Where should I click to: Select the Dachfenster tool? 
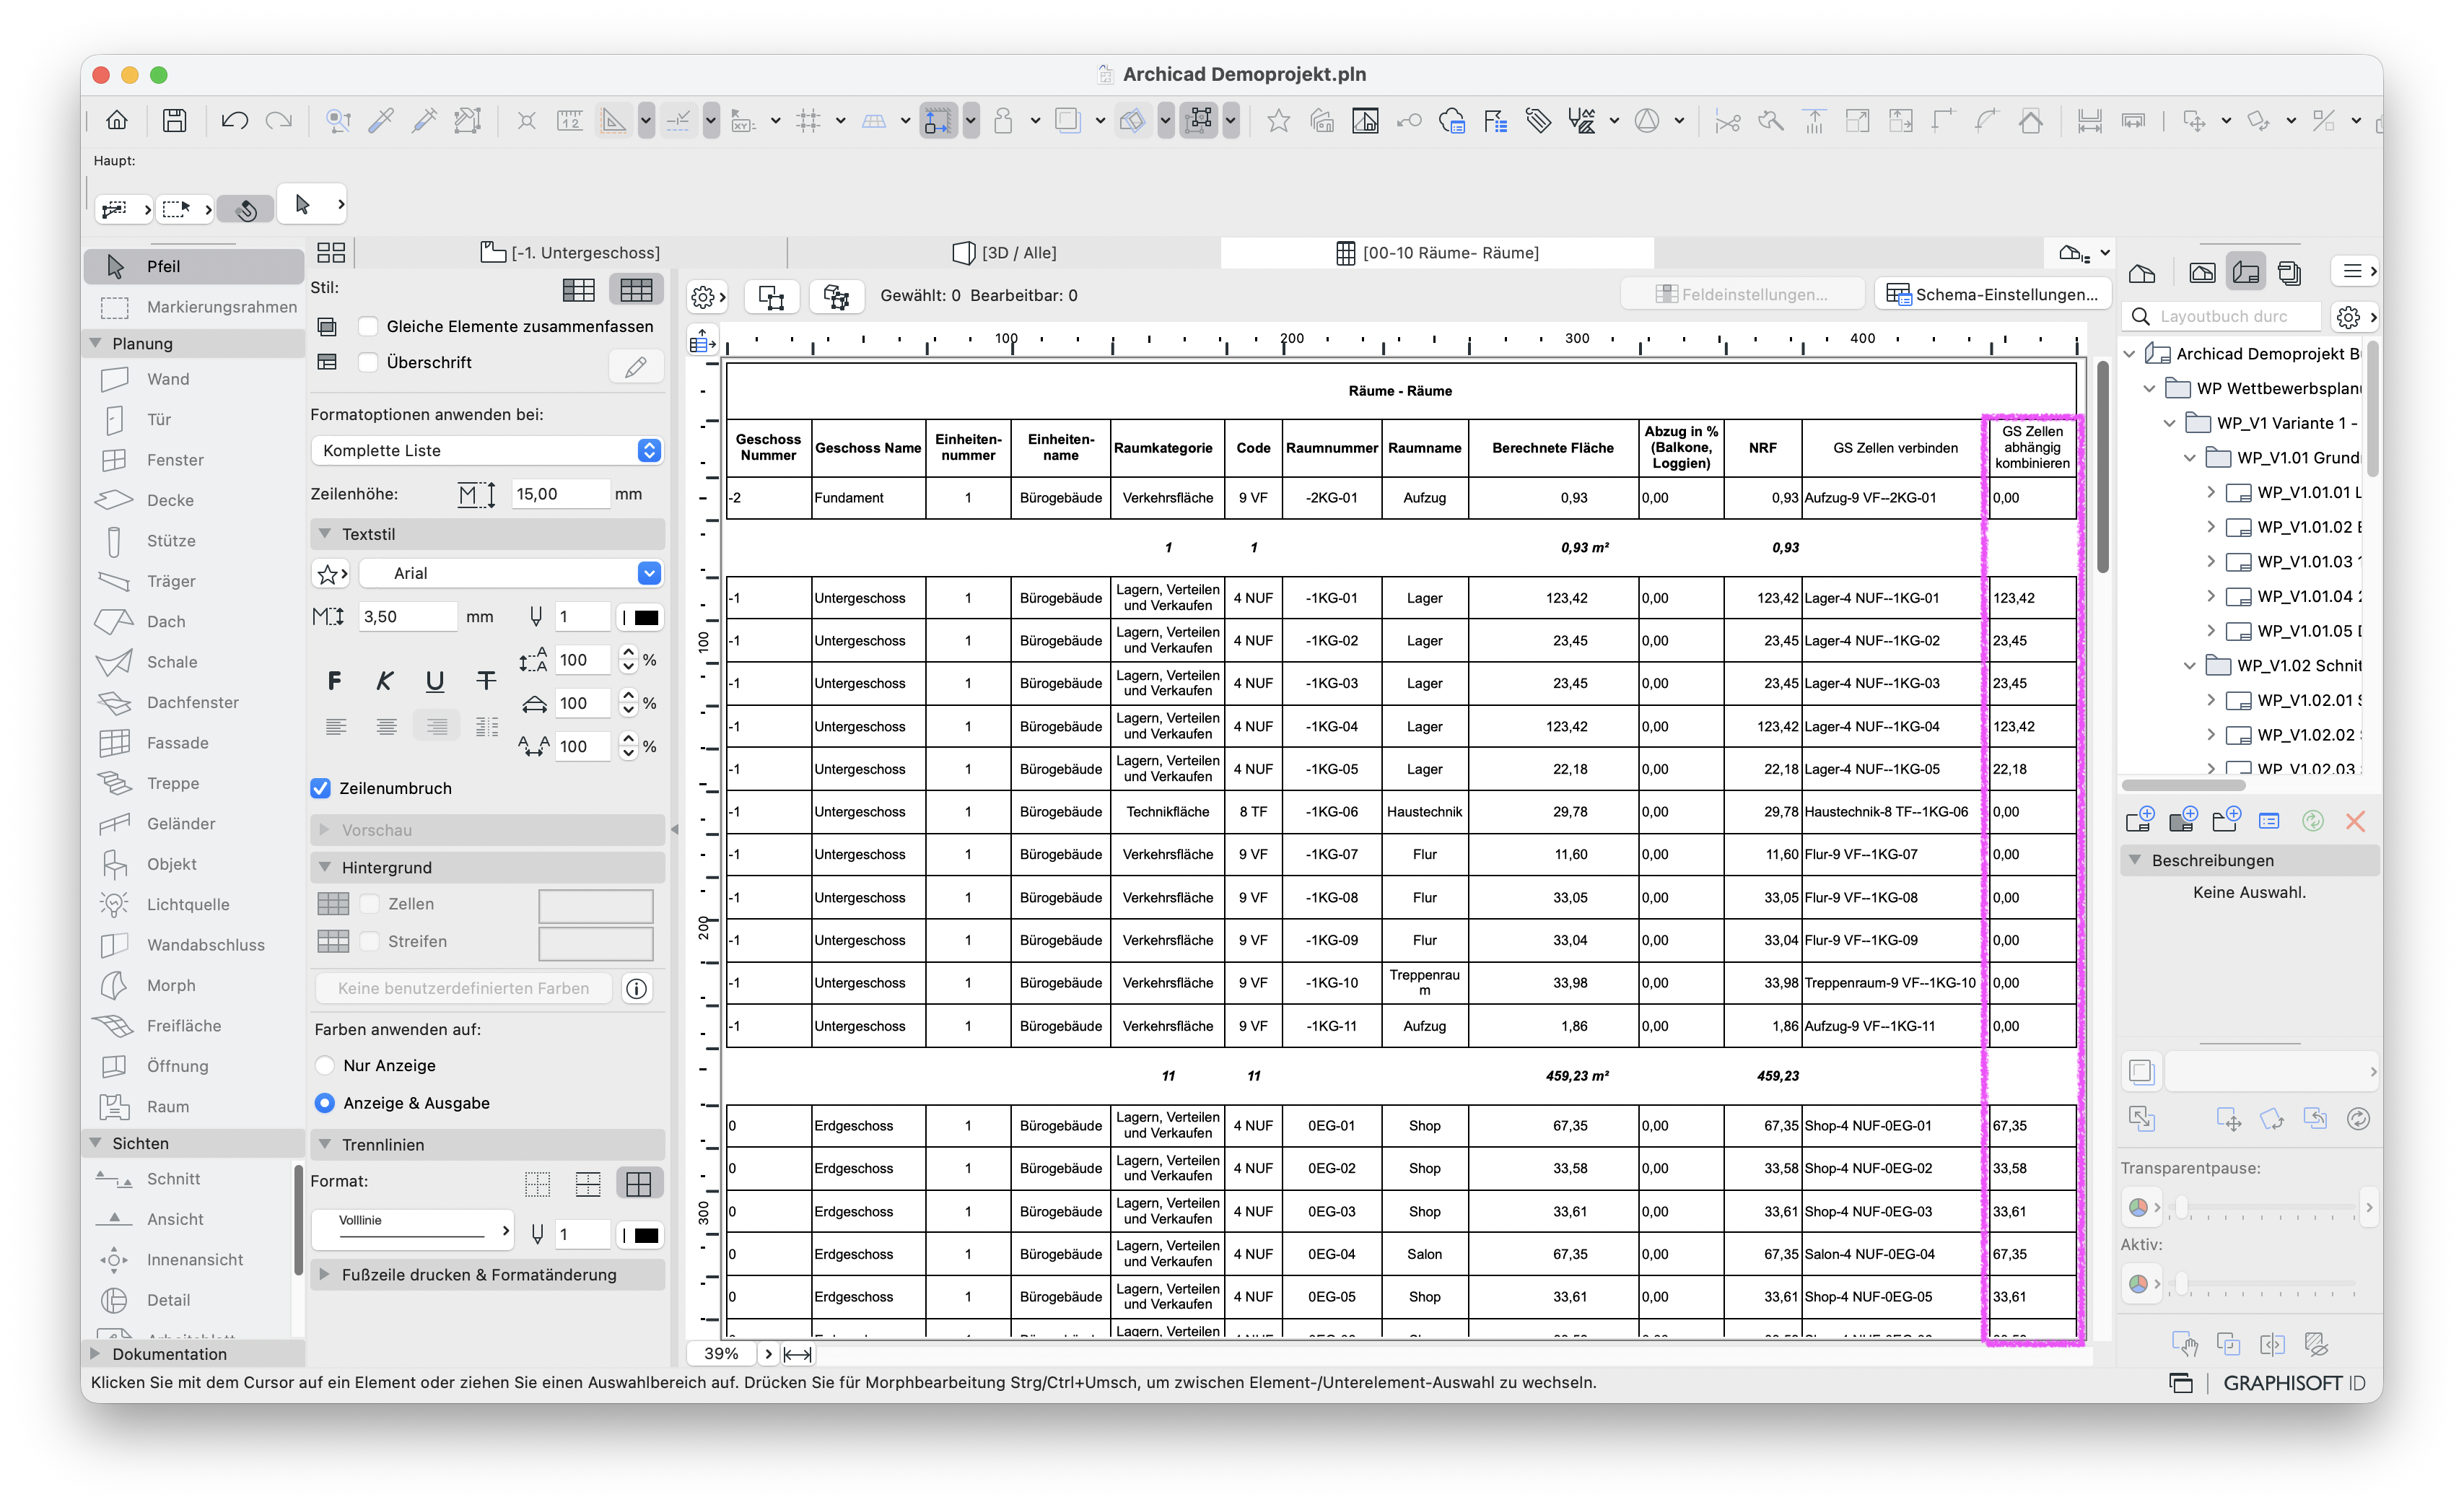(192, 702)
